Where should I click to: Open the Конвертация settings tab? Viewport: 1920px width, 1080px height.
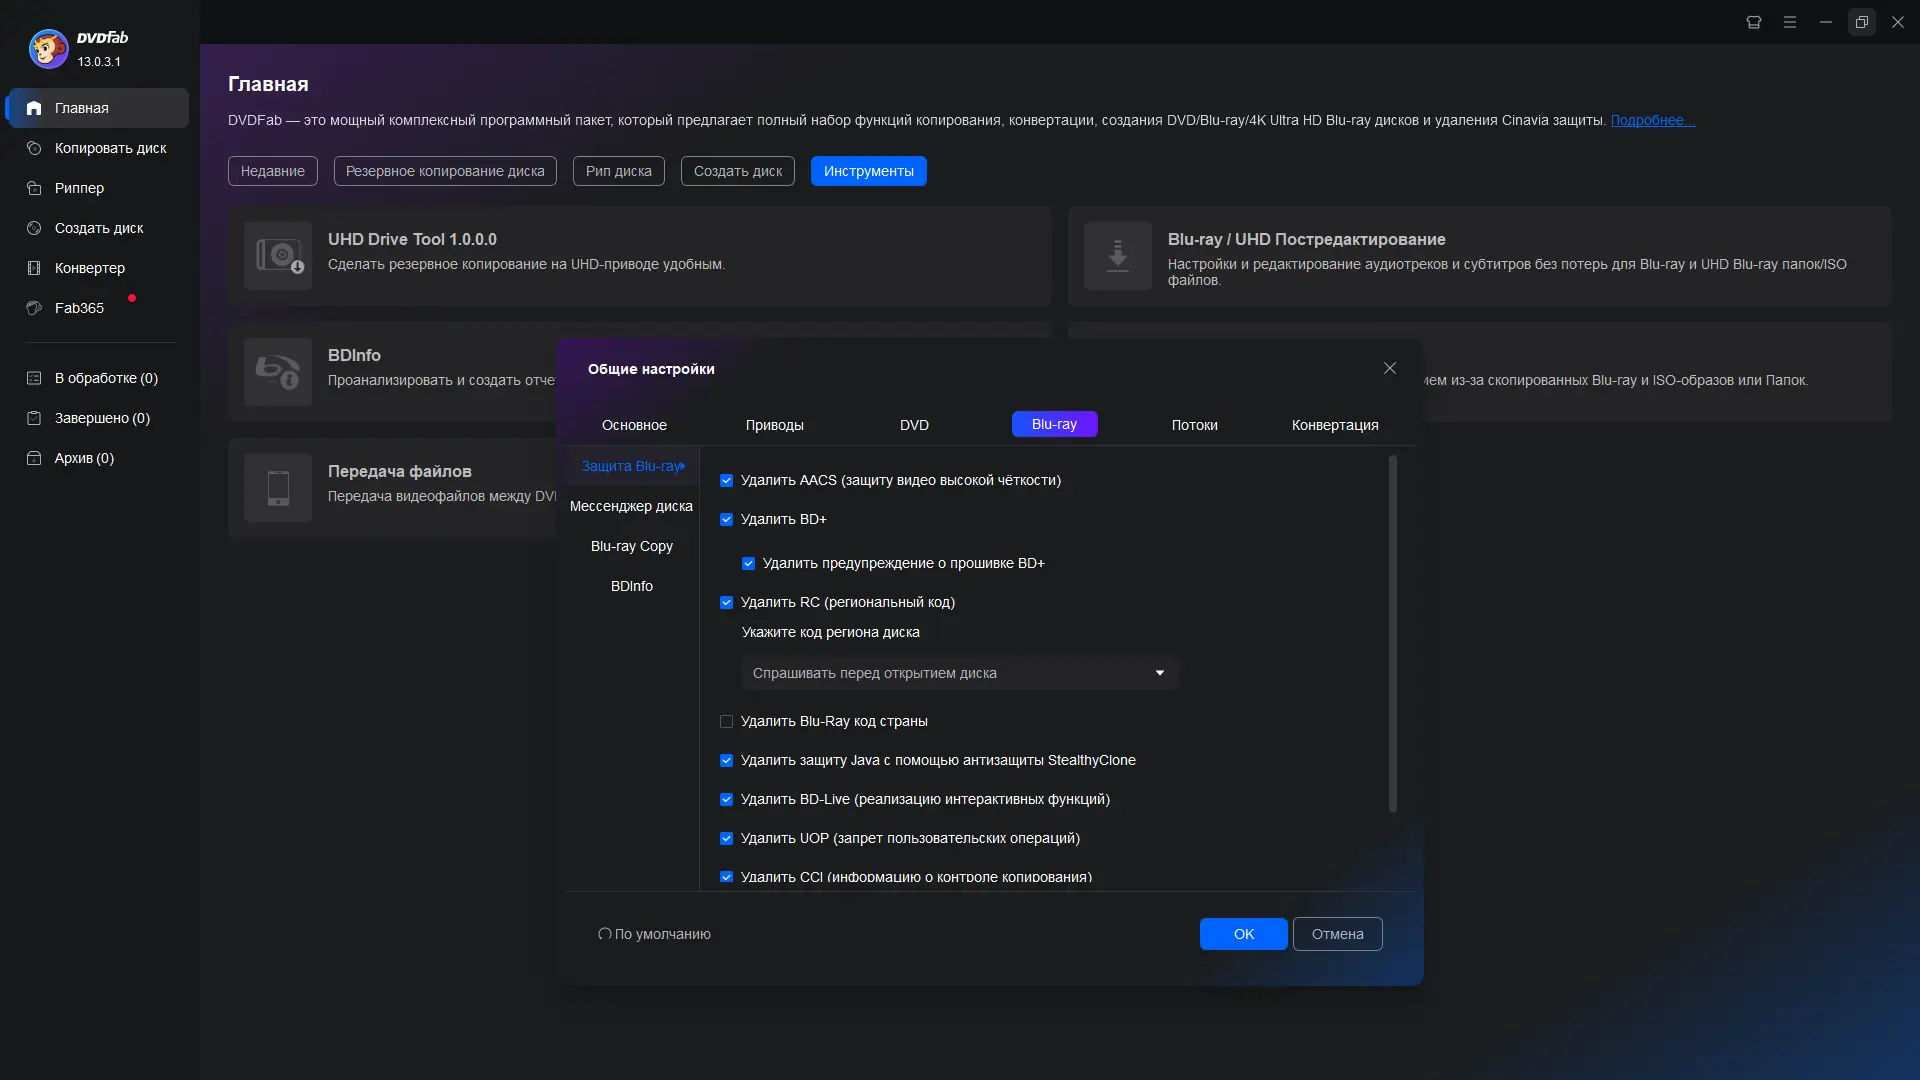(1334, 425)
